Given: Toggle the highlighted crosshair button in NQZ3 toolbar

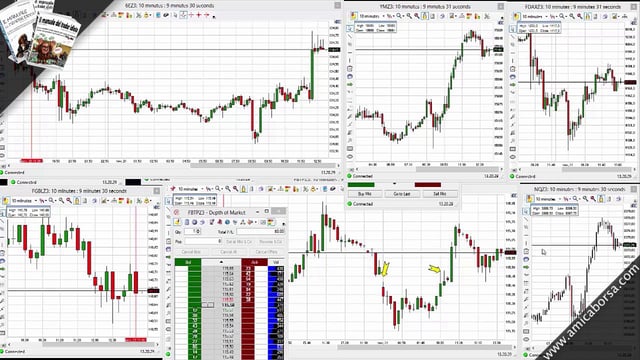Looking at the screenshot, I should (601, 199).
